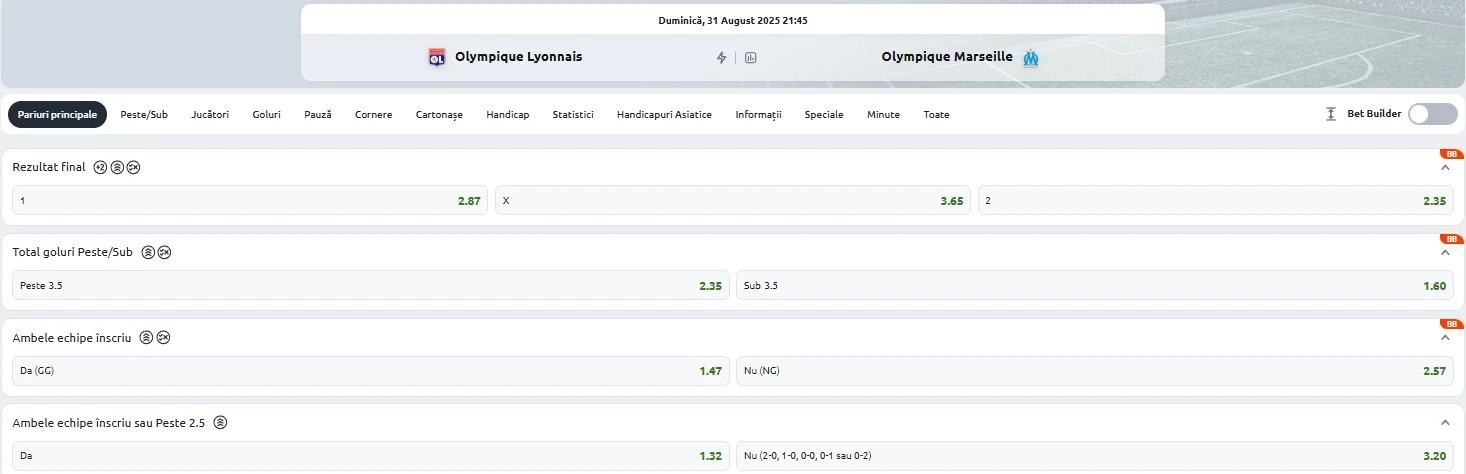
Task: Click the Total goluri Peste/Sub section title
Action: (x=72, y=252)
